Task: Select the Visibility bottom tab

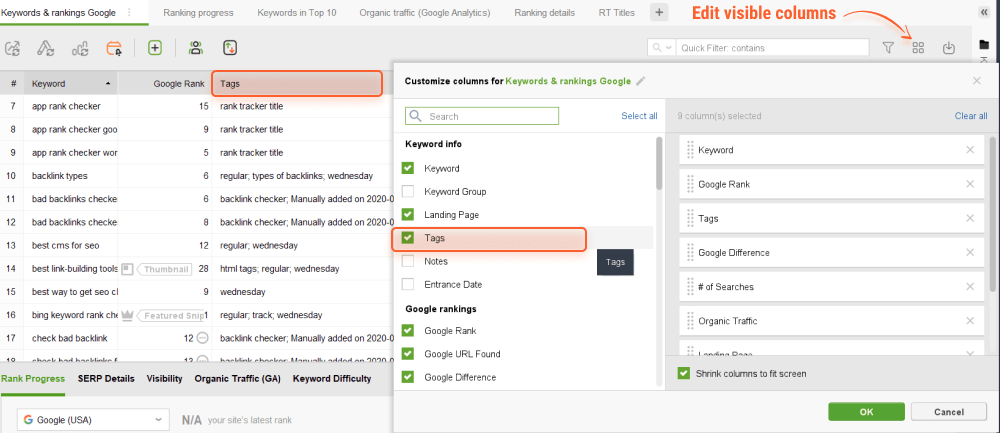Action: (x=165, y=378)
